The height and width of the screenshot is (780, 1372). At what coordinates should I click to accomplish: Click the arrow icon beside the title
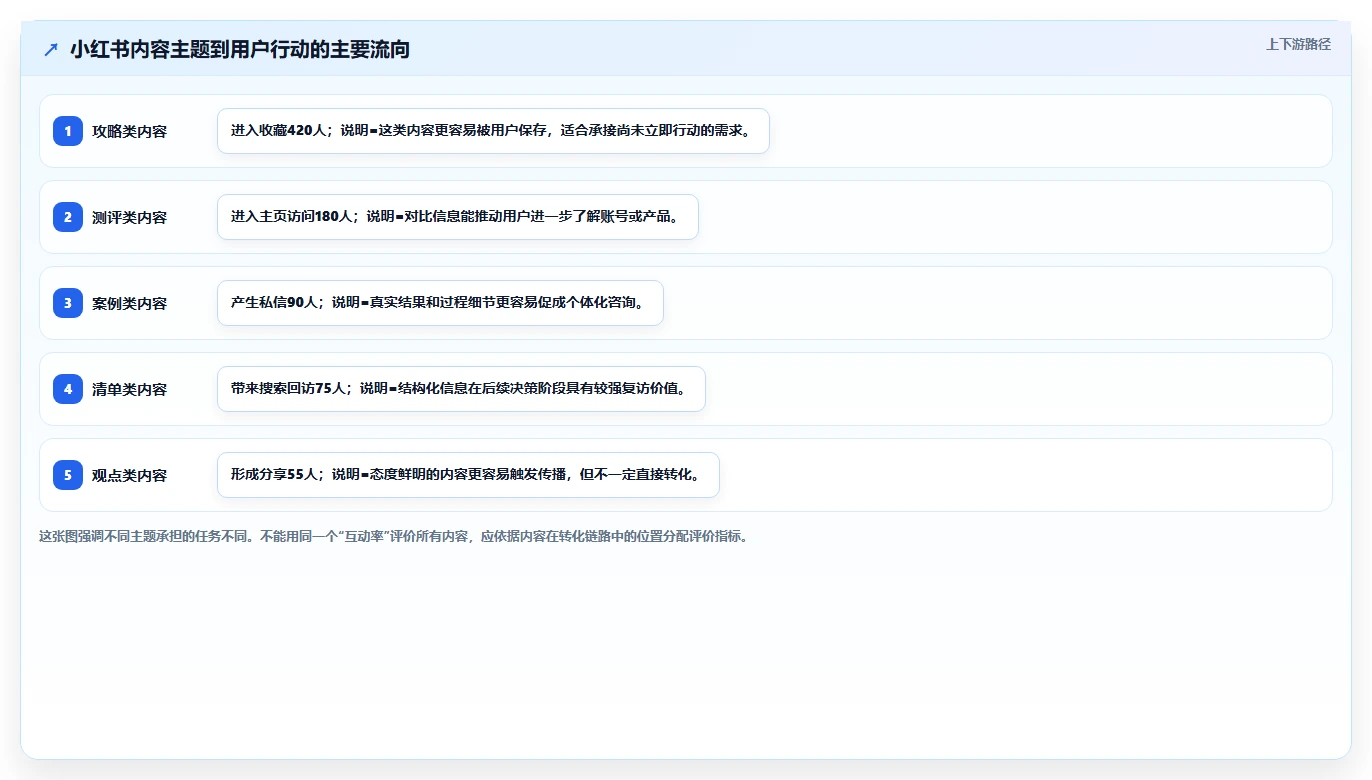[x=51, y=50]
